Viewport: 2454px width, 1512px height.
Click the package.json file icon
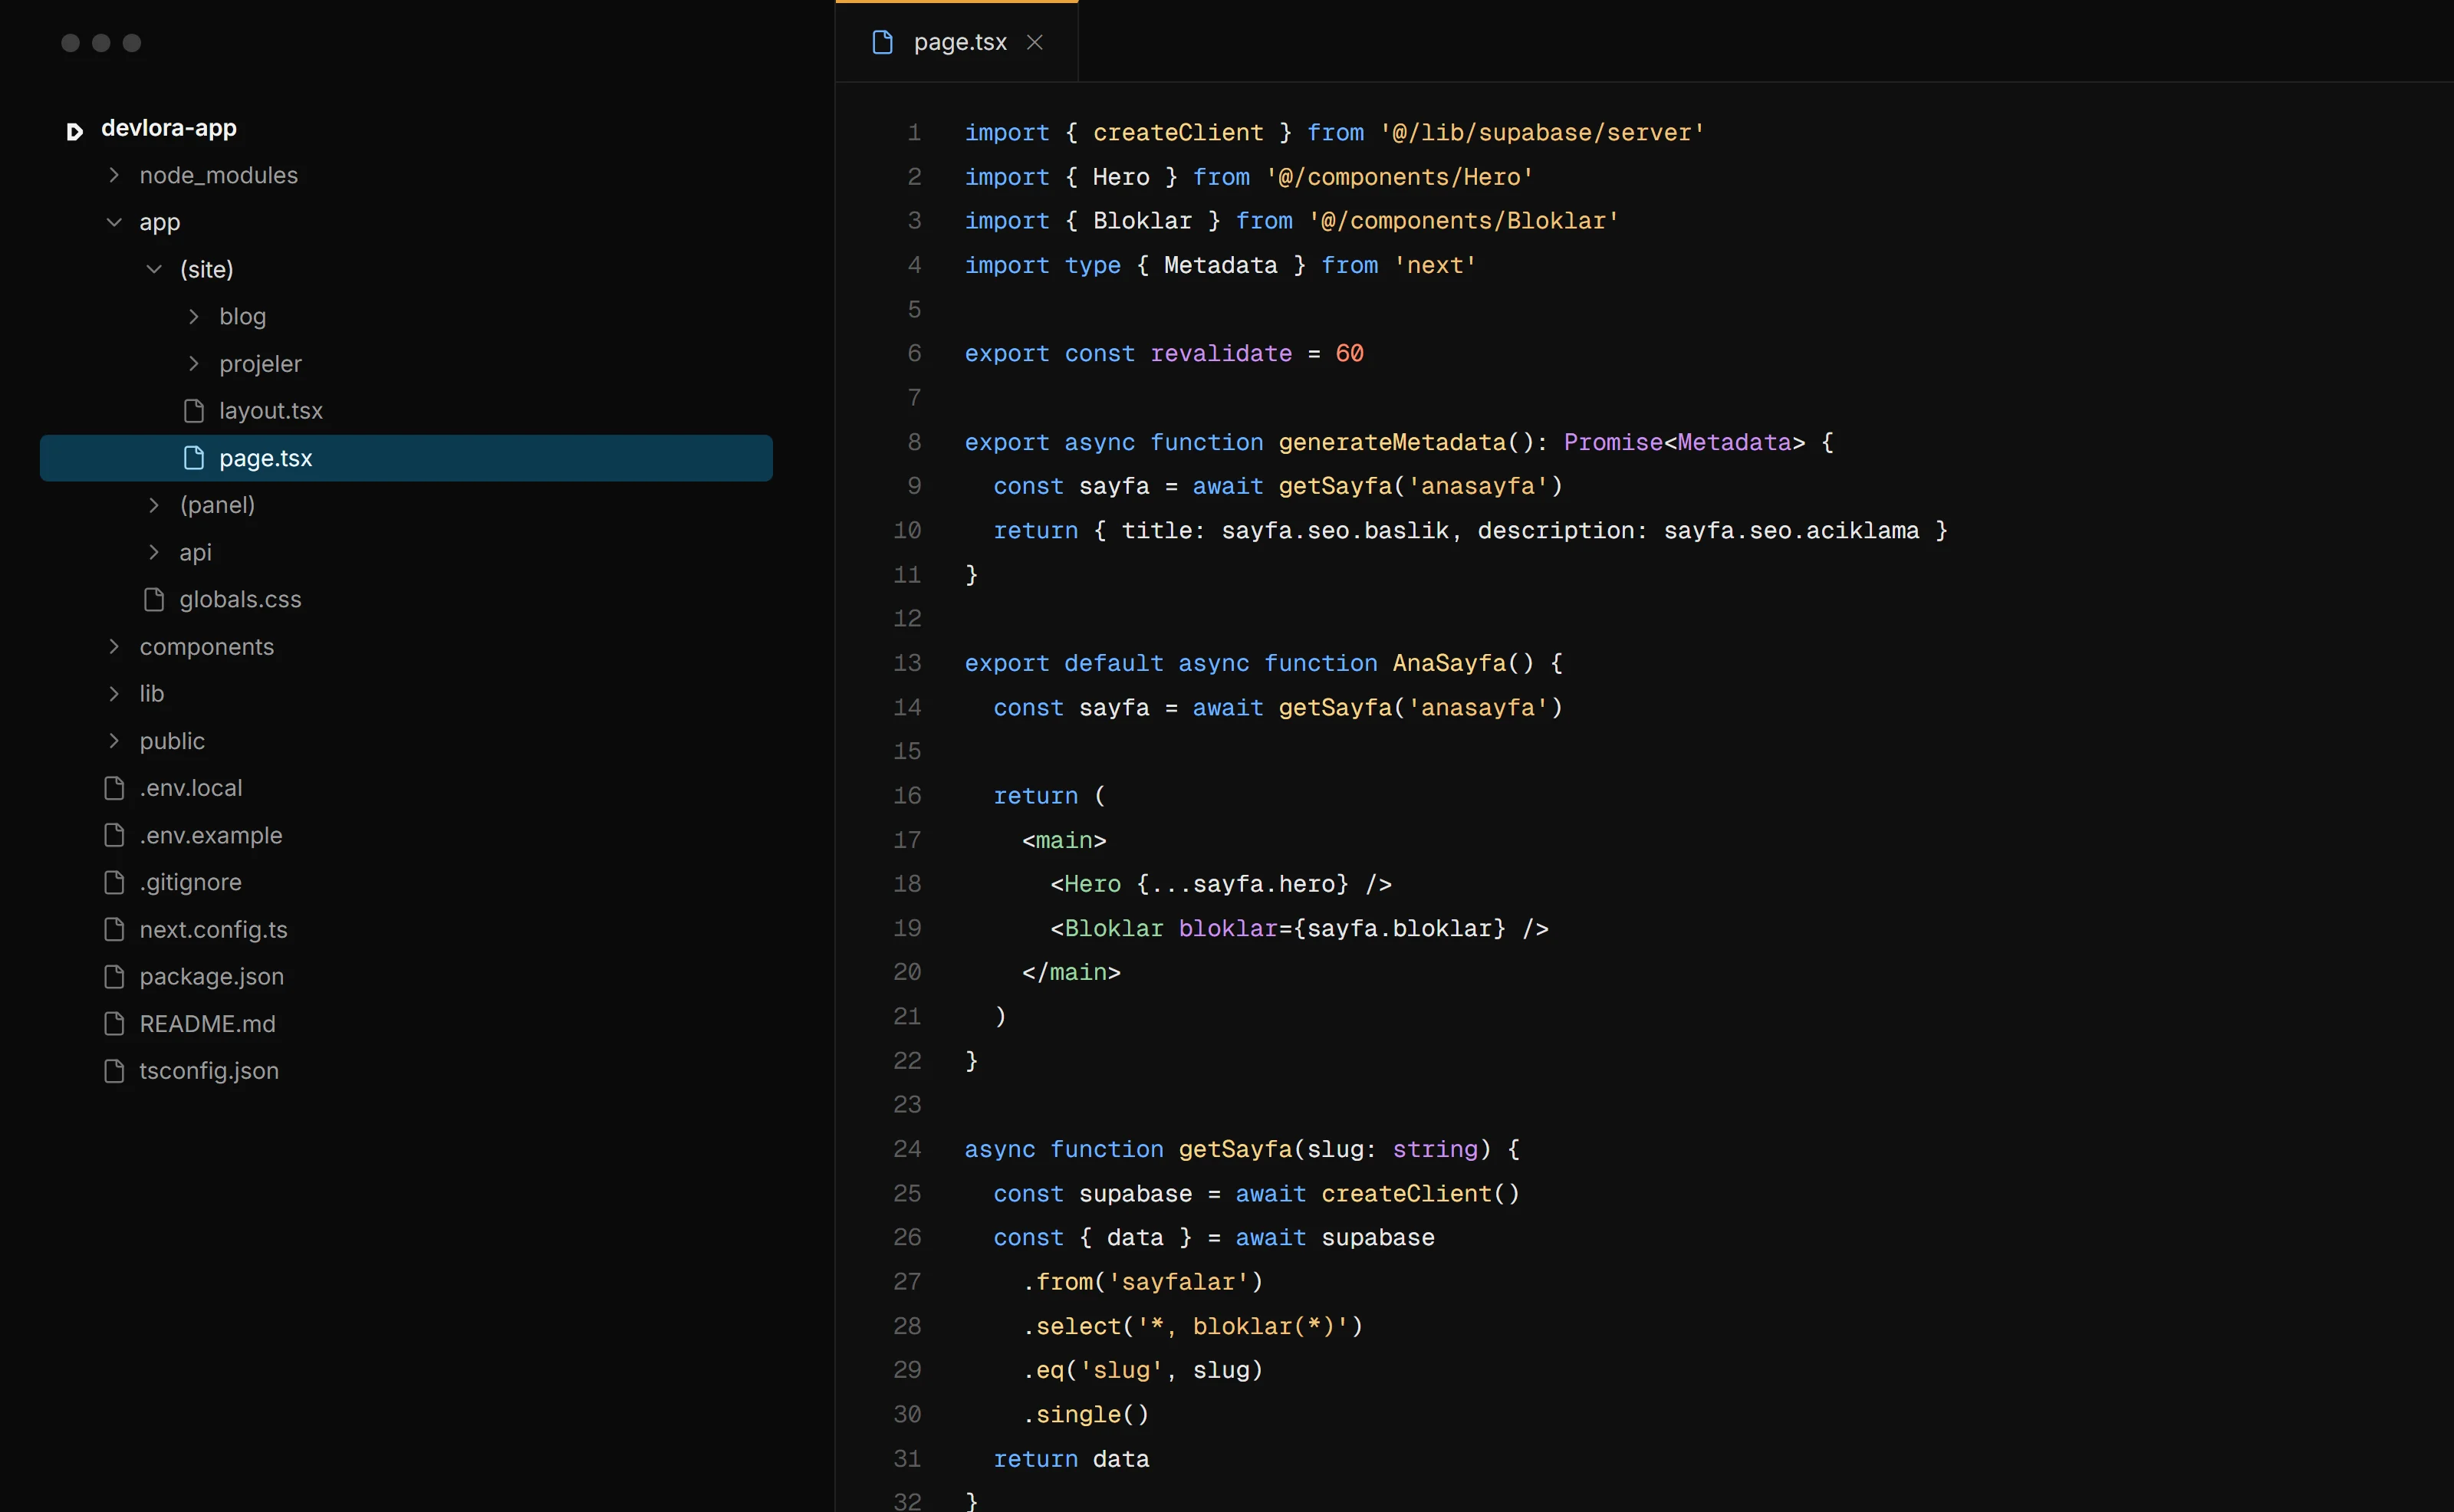pyautogui.click(x=114, y=976)
